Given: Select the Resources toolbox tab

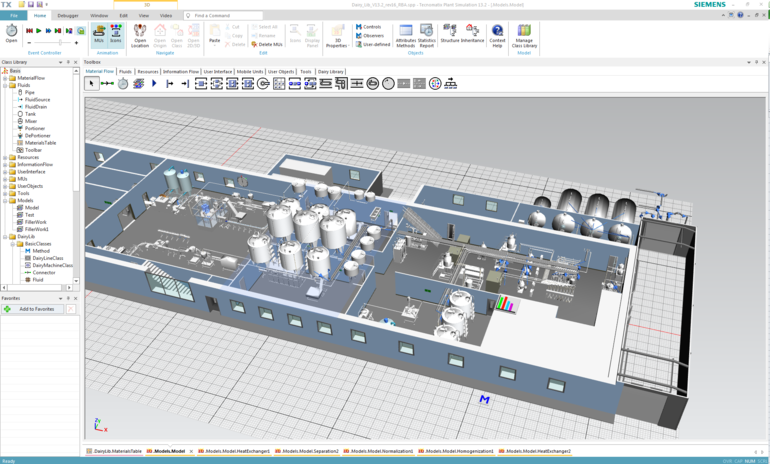Looking at the screenshot, I should (148, 72).
